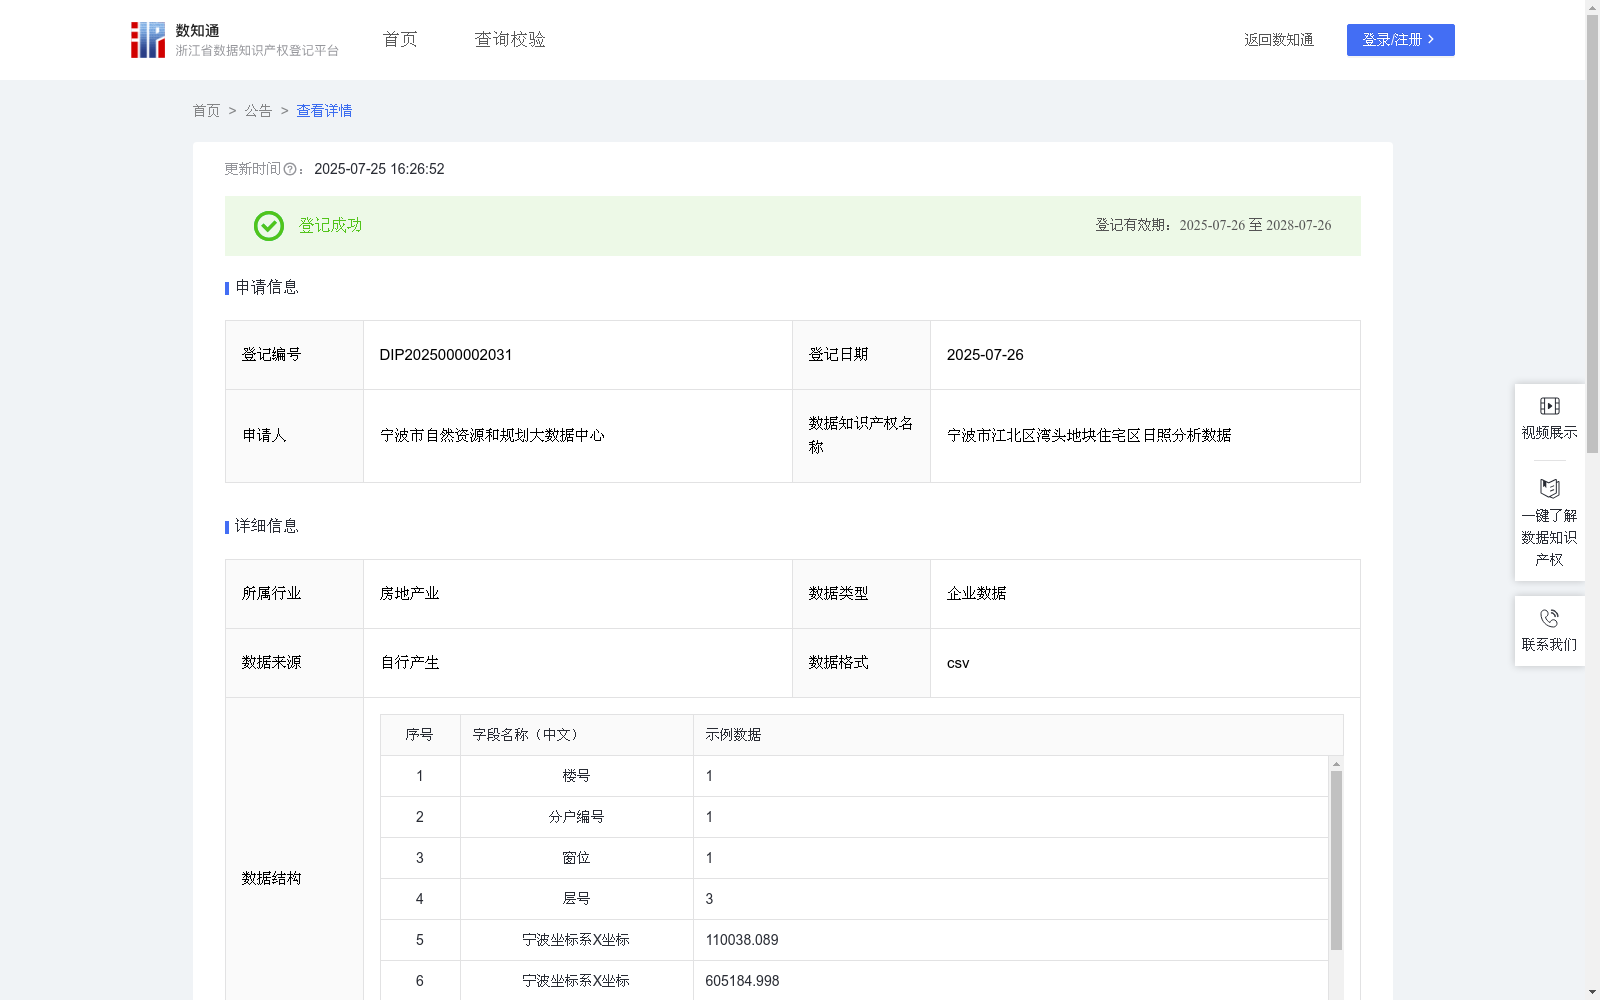Open the 返回数知通 link
Viewport: 1600px width, 1000px height.
coord(1278,40)
